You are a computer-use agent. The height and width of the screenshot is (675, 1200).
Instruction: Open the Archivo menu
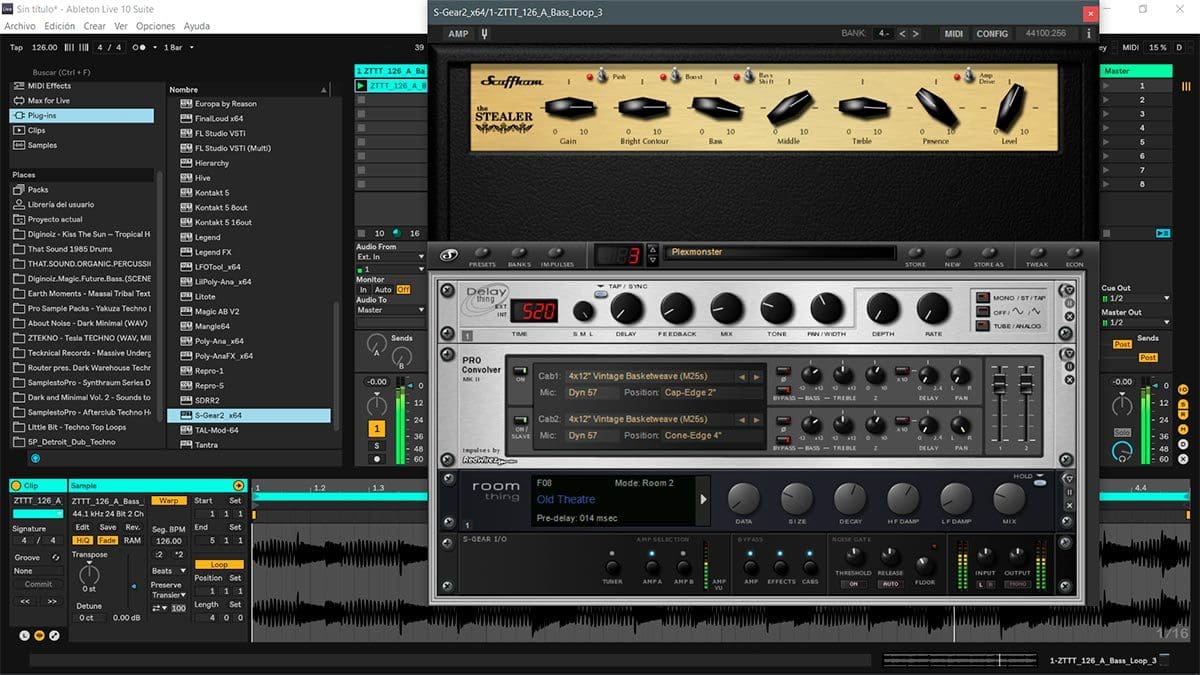tap(20, 26)
